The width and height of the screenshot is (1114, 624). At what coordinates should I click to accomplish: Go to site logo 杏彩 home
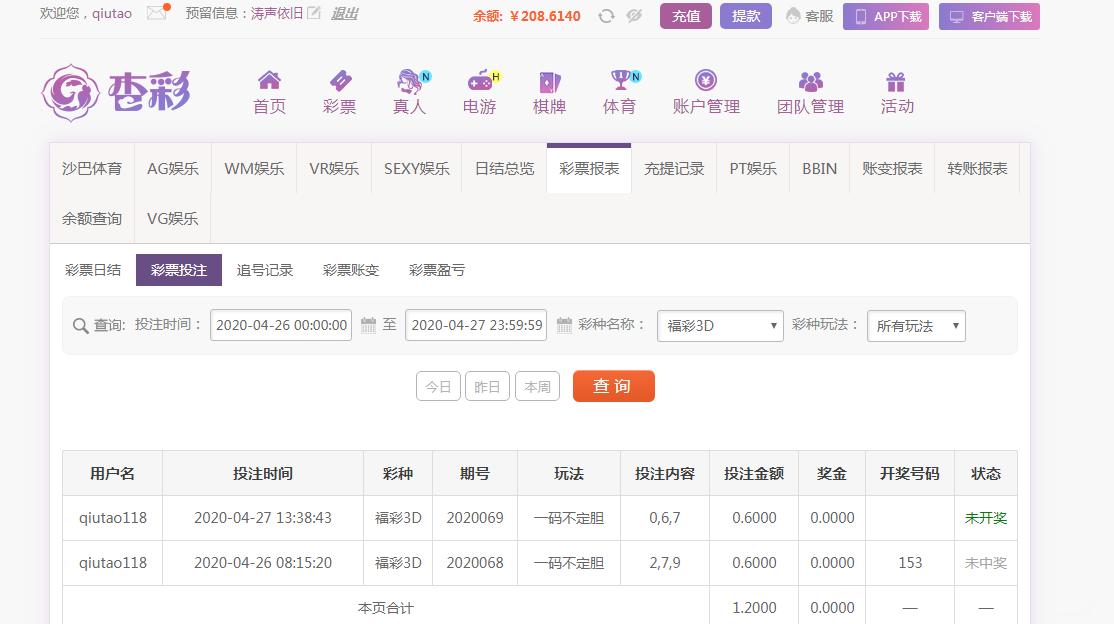click(116, 92)
